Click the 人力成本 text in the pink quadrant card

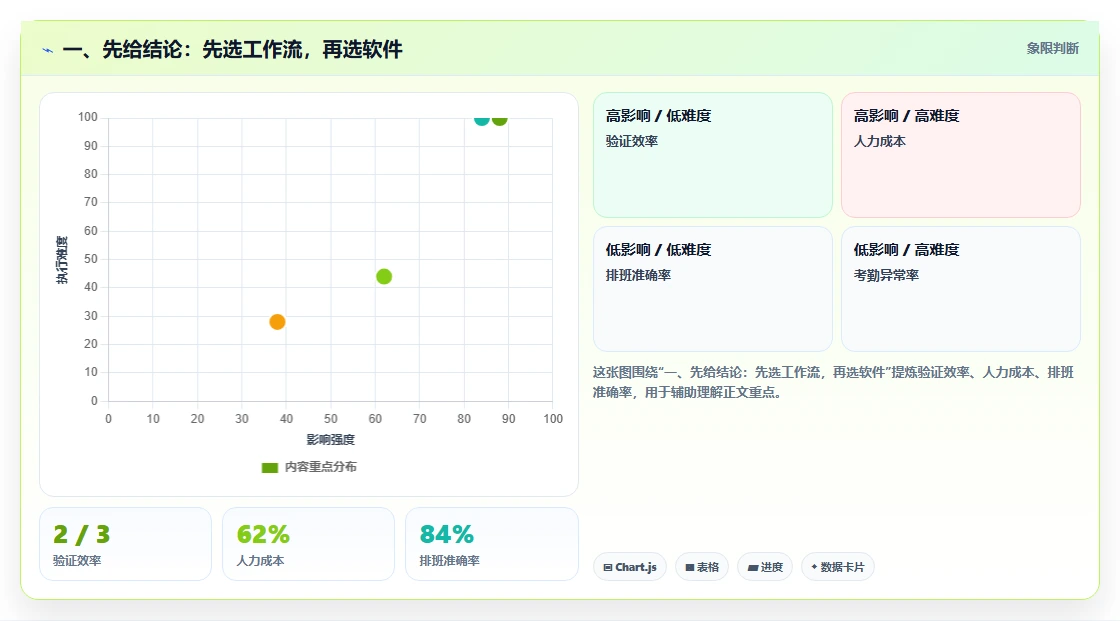pos(880,141)
